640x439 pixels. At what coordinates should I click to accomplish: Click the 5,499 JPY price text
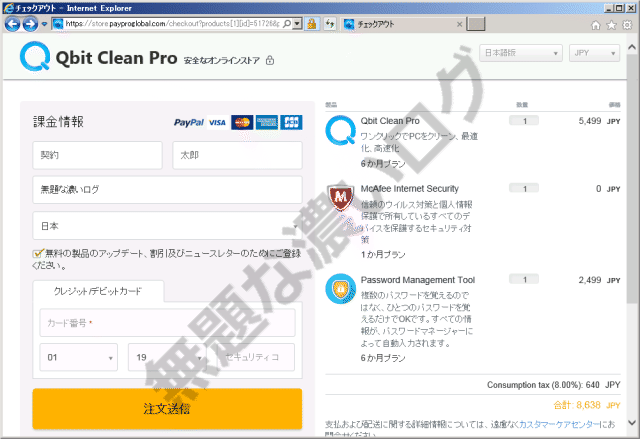coord(599,121)
